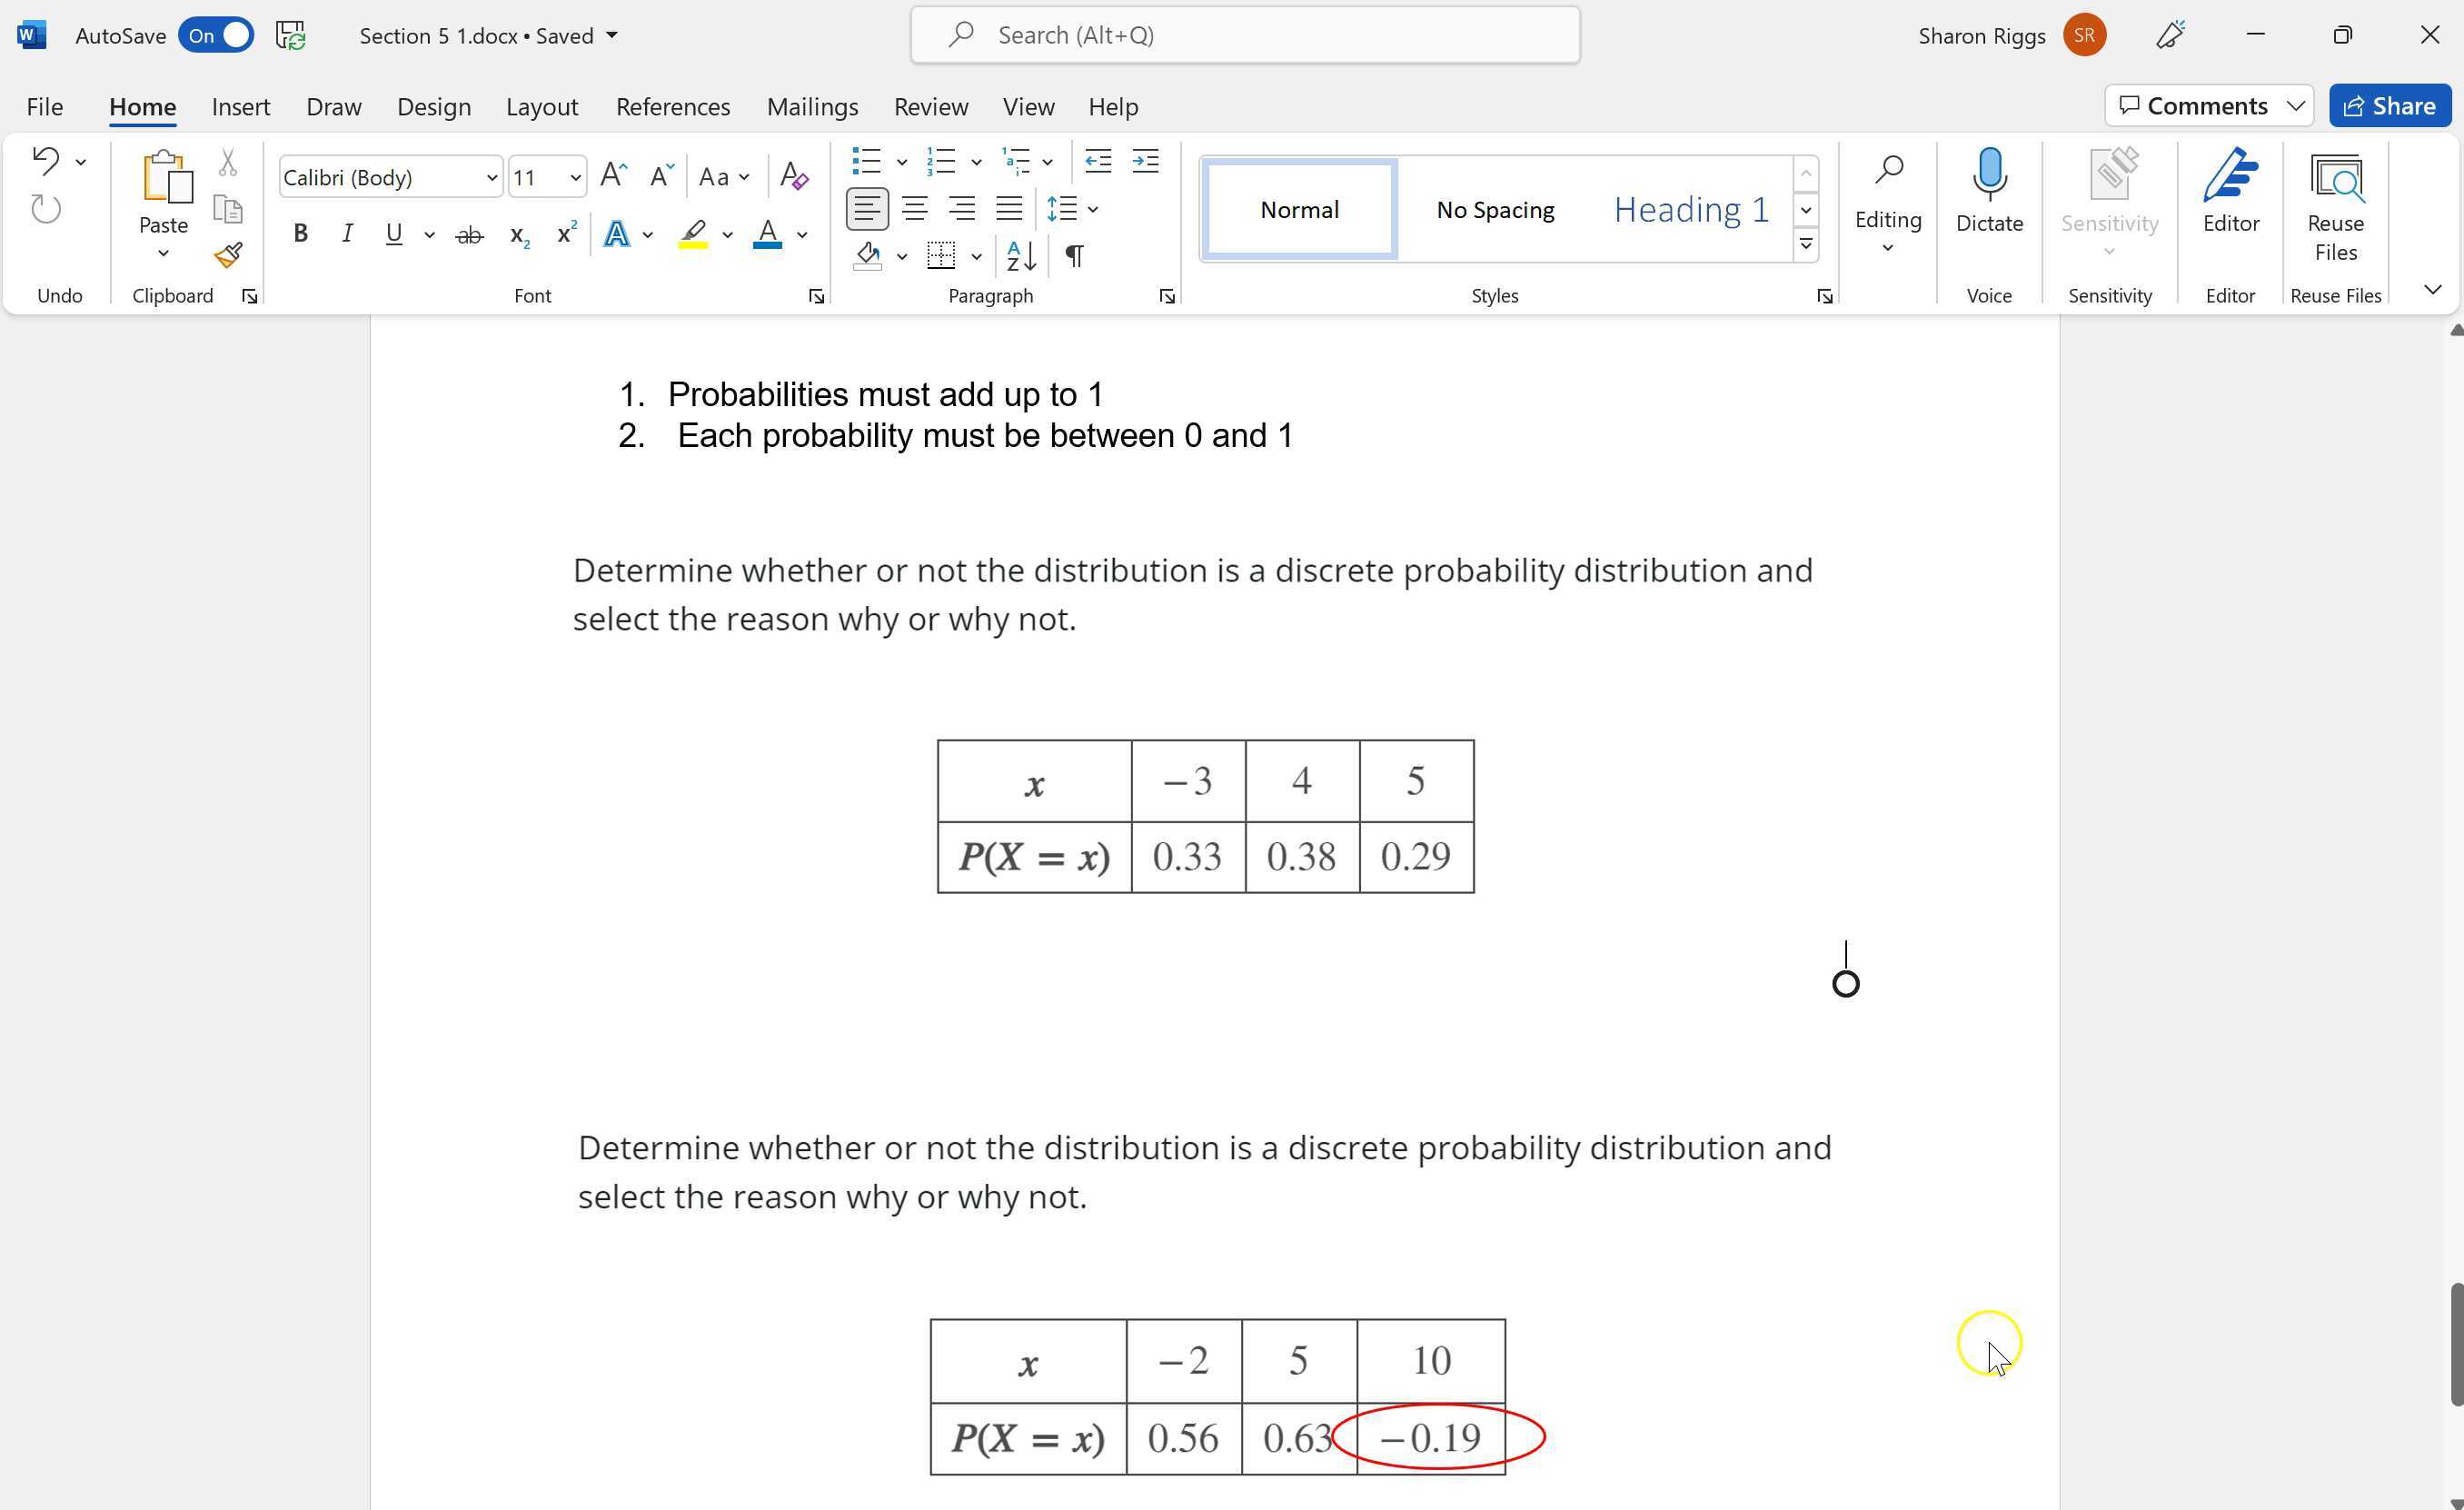The image size is (2464, 1510).
Task: Toggle Italic formatting
Action: tap(346, 234)
